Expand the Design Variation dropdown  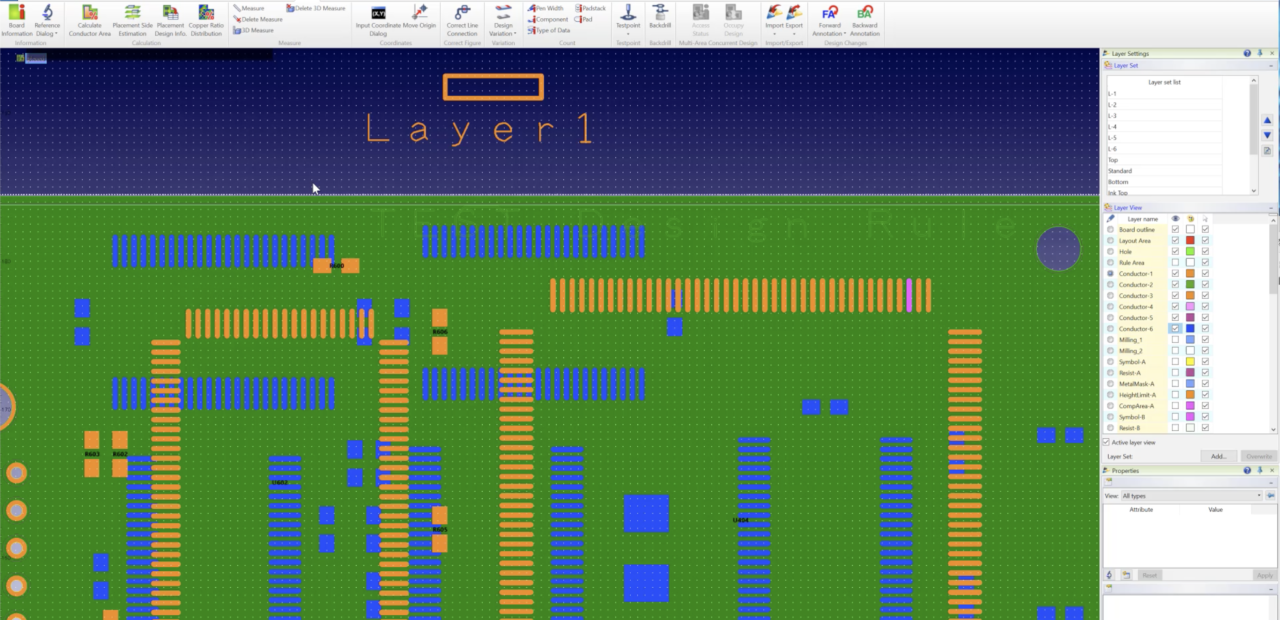[503, 33]
